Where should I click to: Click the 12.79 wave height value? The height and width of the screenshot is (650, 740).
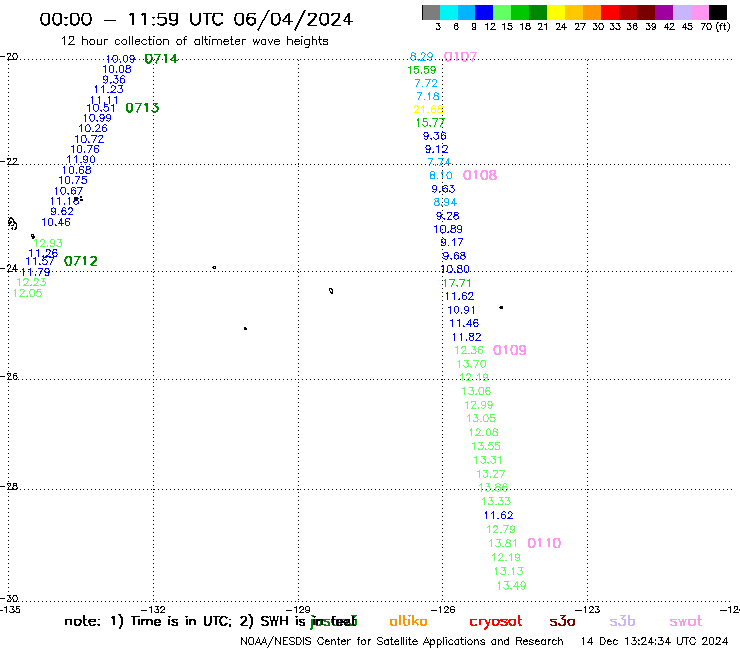tap(501, 529)
